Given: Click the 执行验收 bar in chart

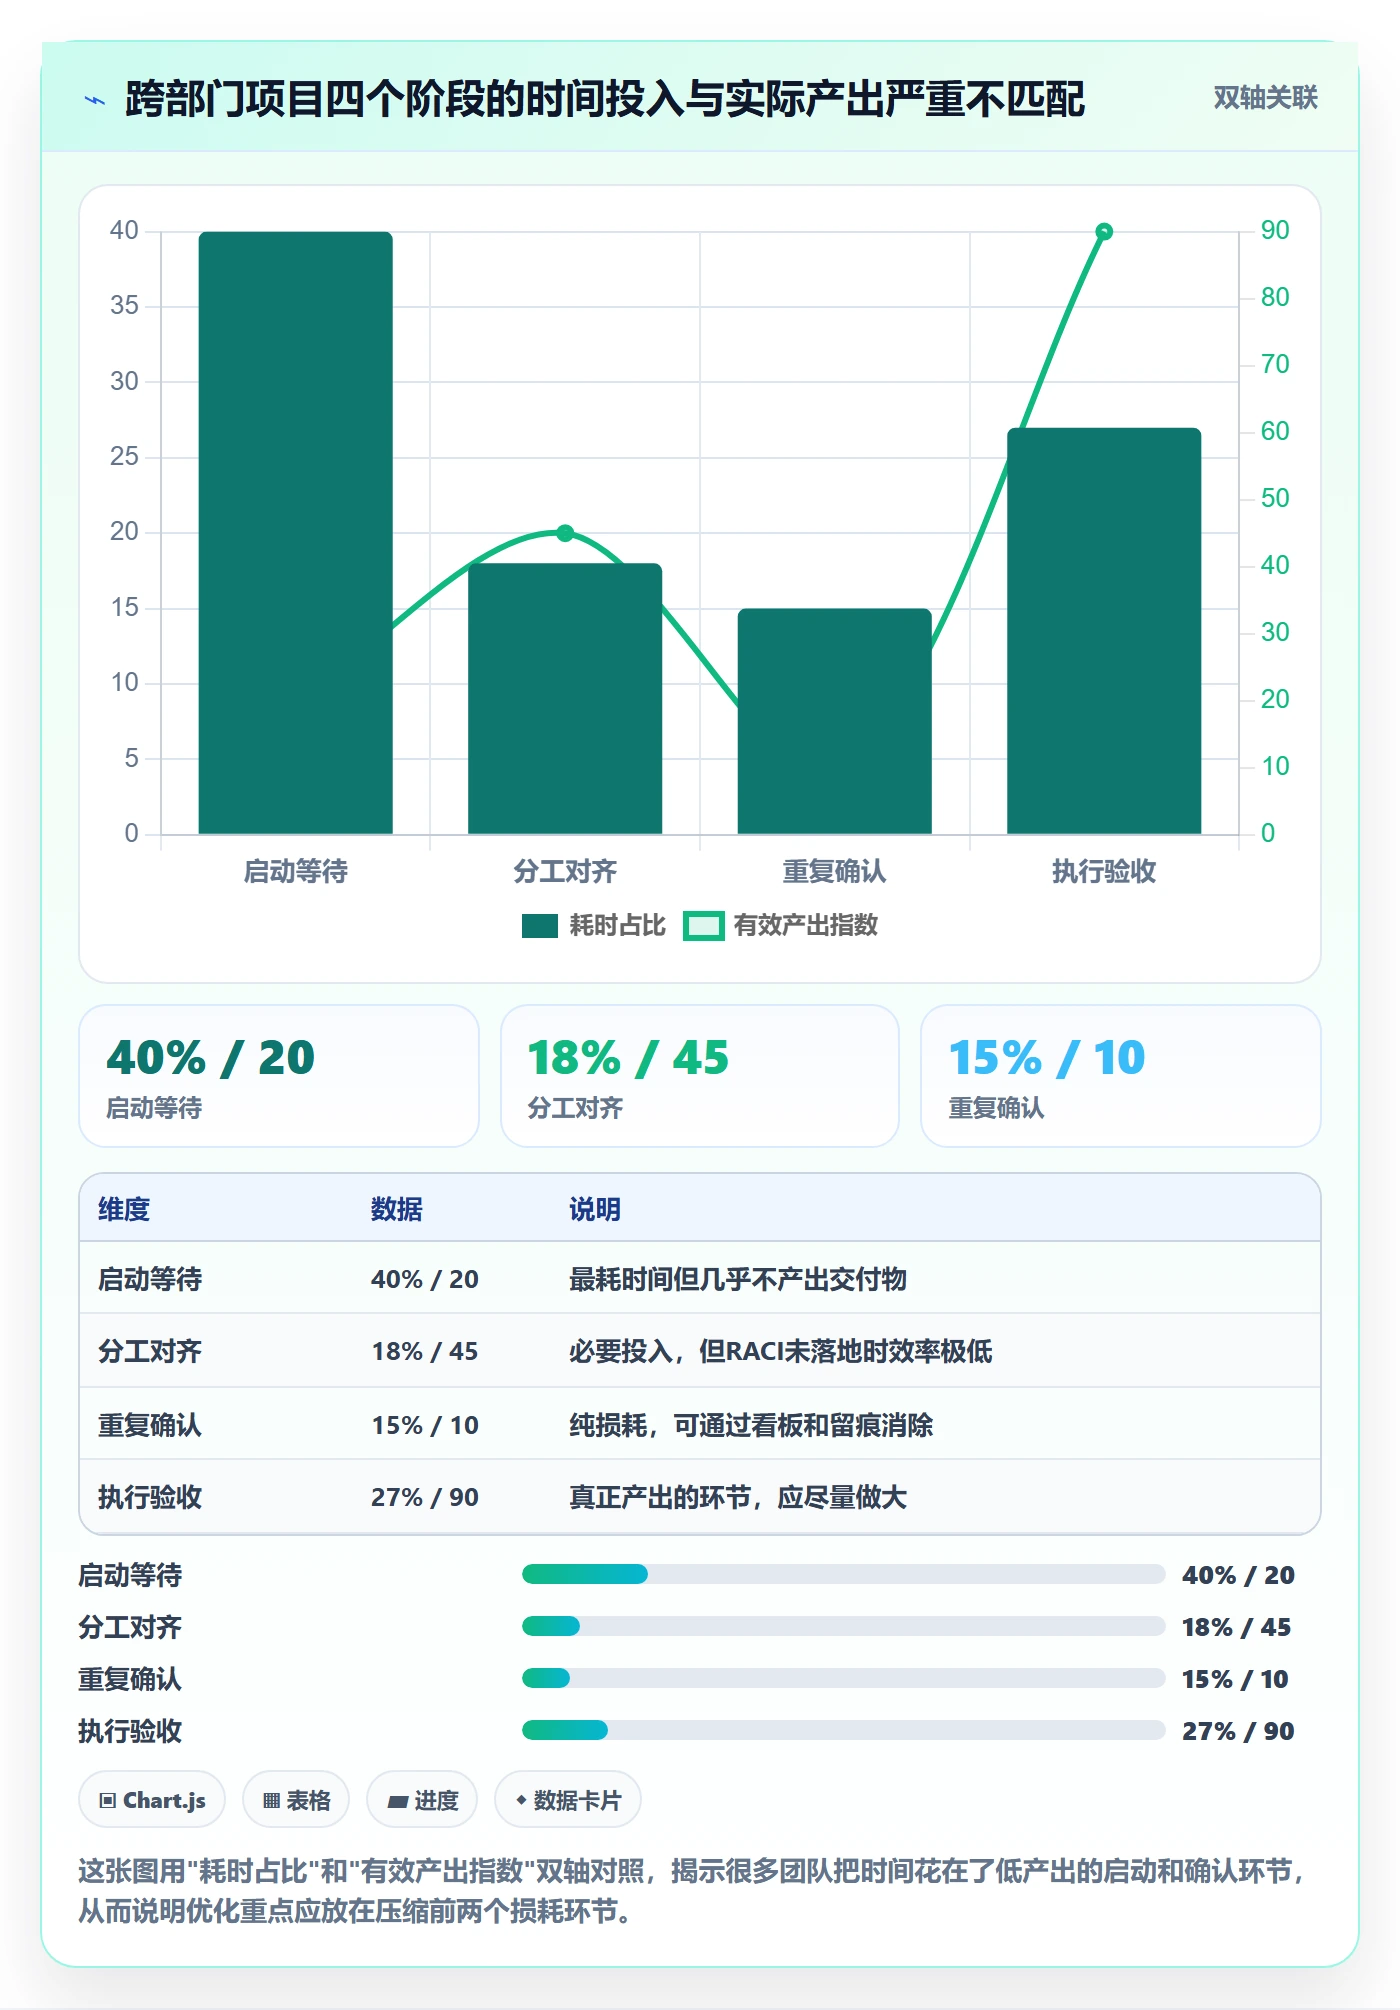Looking at the screenshot, I should coord(1104,631).
